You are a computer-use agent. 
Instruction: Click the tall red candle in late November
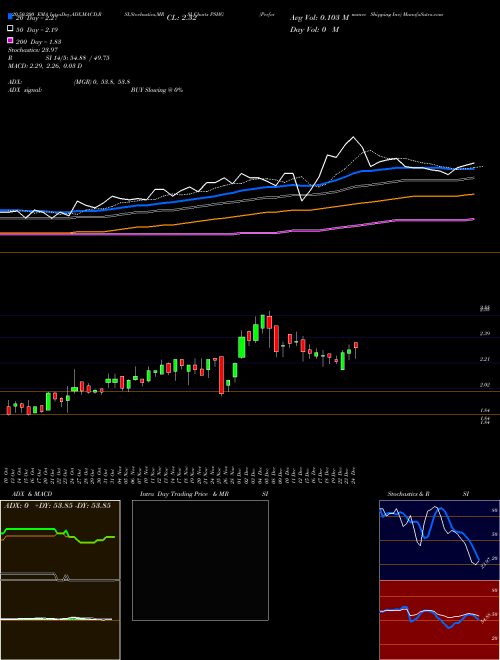coord(221,375)
